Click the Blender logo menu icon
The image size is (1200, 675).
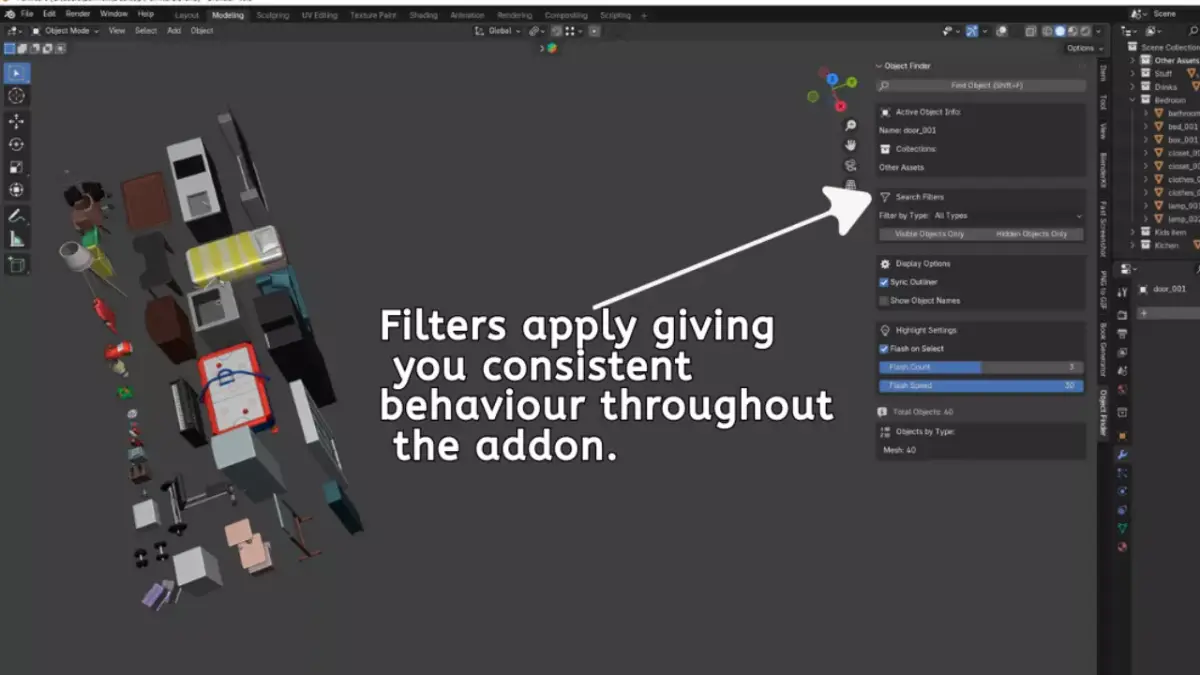9,14
